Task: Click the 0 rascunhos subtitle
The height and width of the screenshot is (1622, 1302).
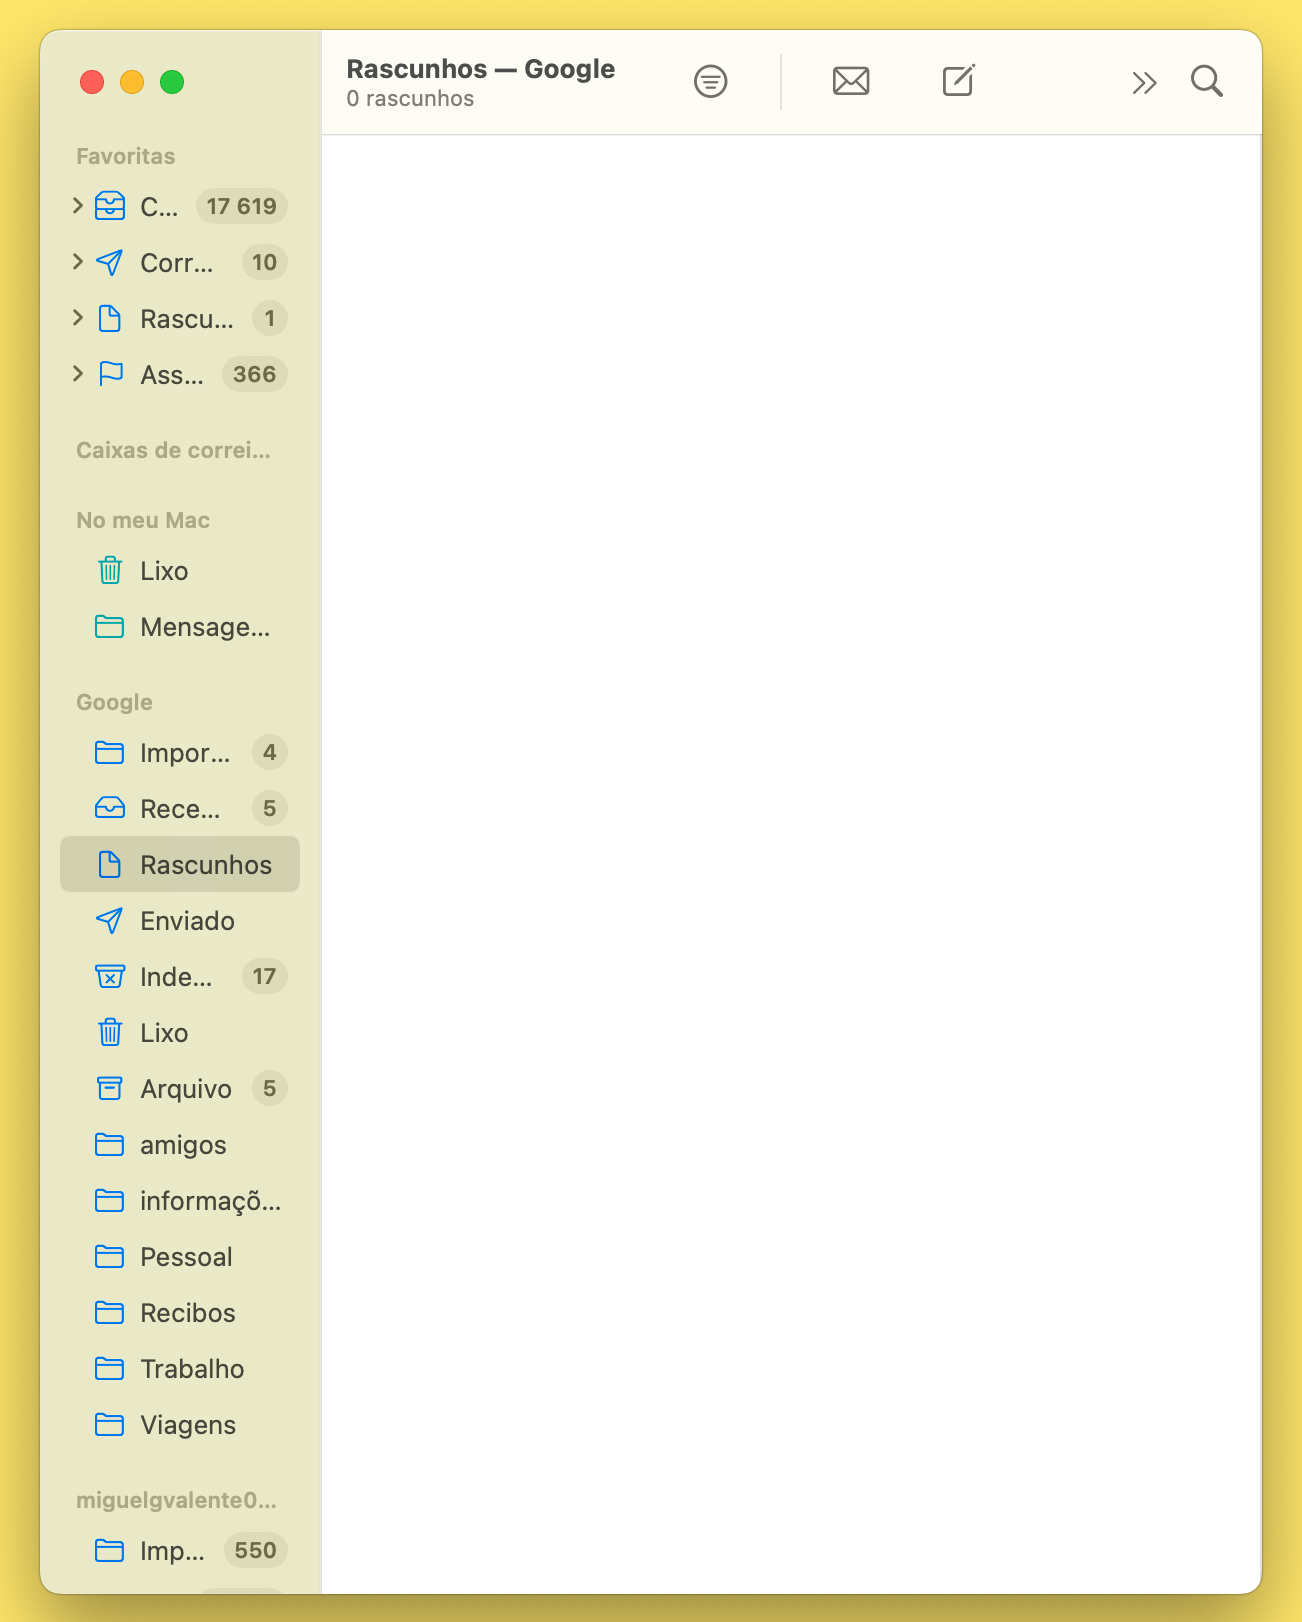Action: [x=410, y=99]
